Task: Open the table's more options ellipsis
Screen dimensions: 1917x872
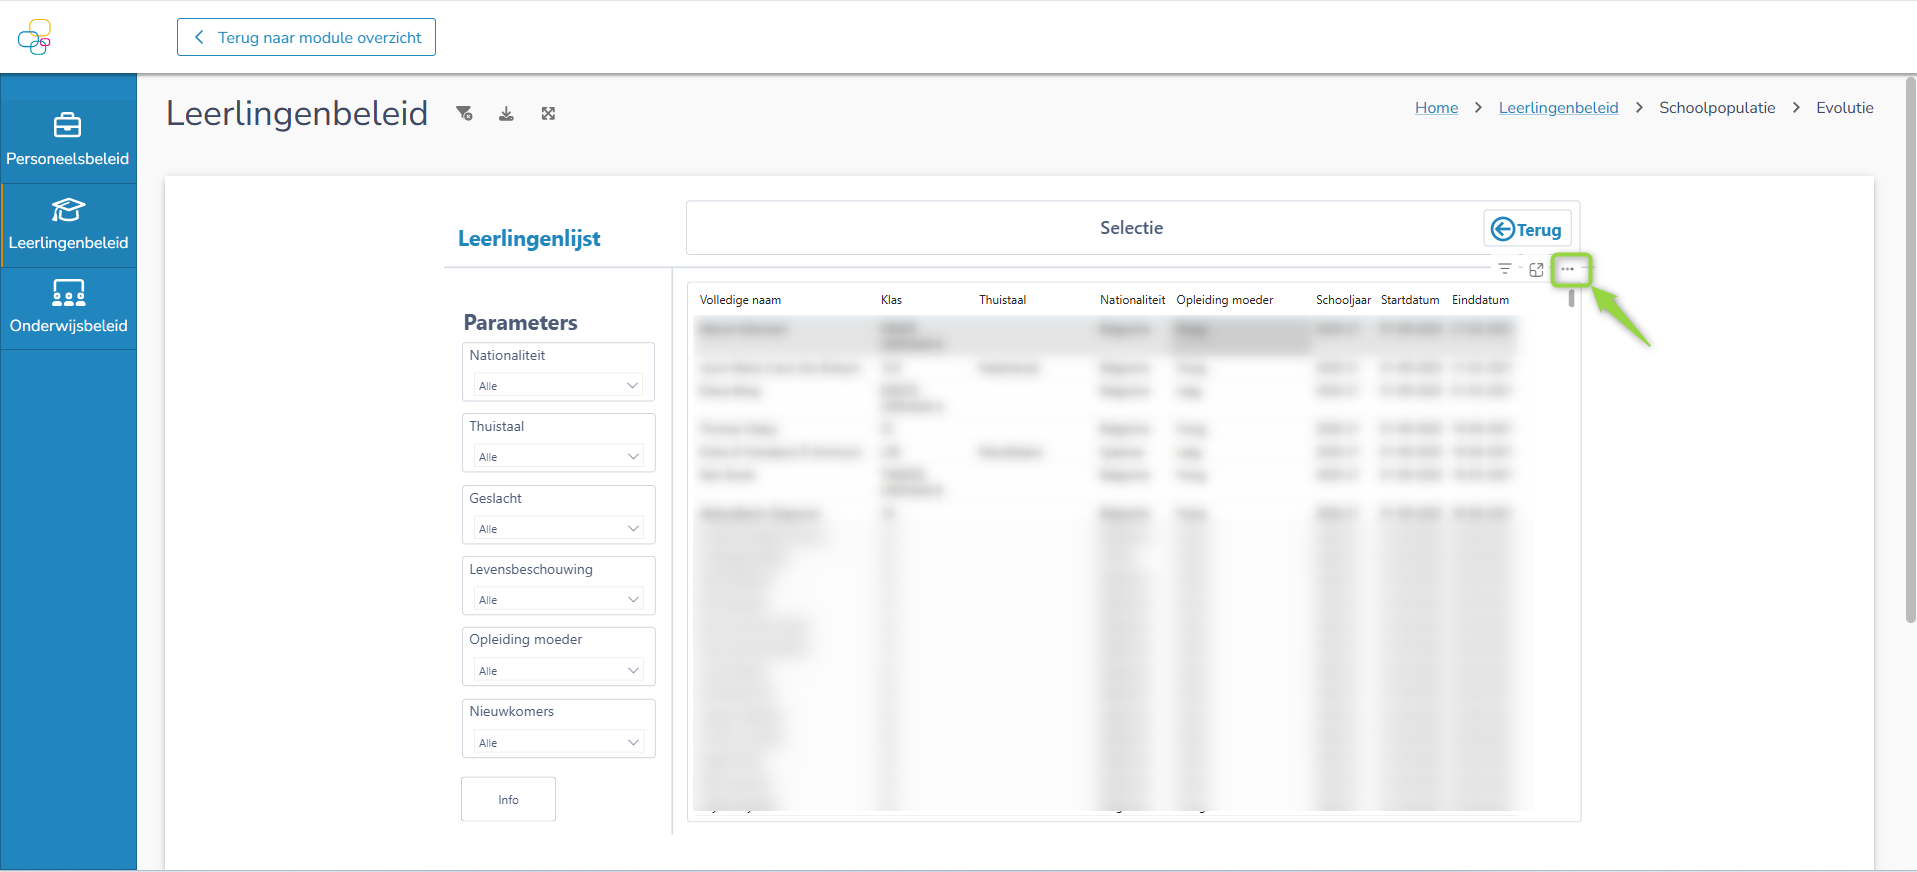Action: click(x=1567, y=269)
